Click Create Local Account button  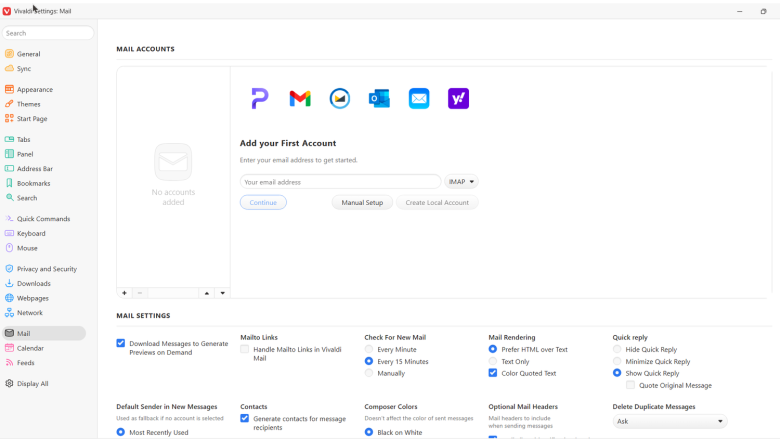pyautogui.click(x=436, y=202)
